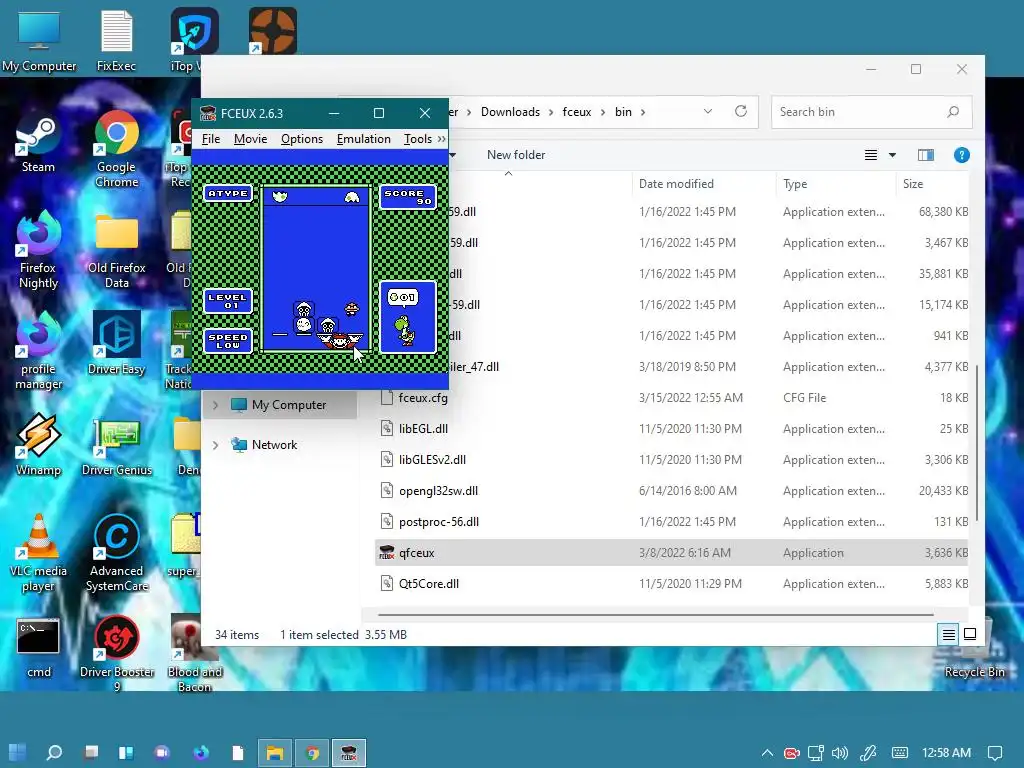
Task: Open taskbar search magnifier
Action: coord(54,752)
